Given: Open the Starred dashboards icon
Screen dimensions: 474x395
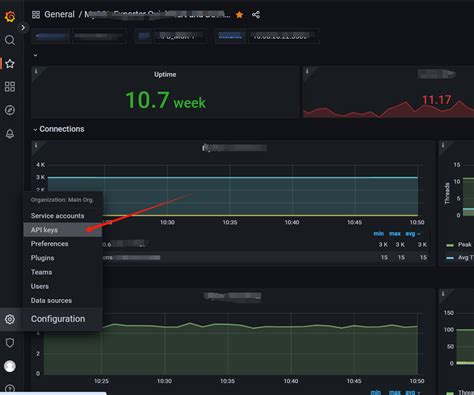Looking at the screenshot, I should pyautogui.click(x=10, y=63).
